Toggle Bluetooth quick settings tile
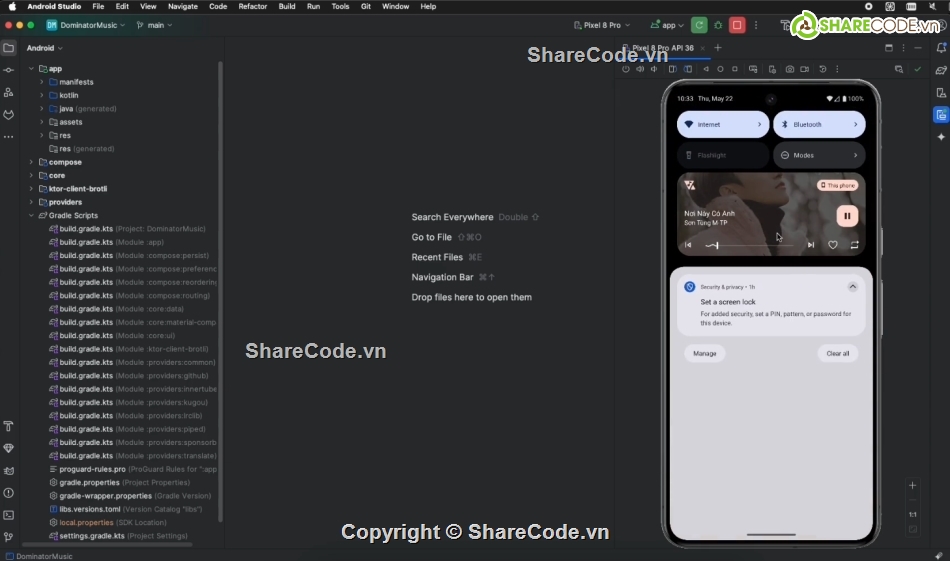Viewport: 950px width, 561px height. [819, 124]
